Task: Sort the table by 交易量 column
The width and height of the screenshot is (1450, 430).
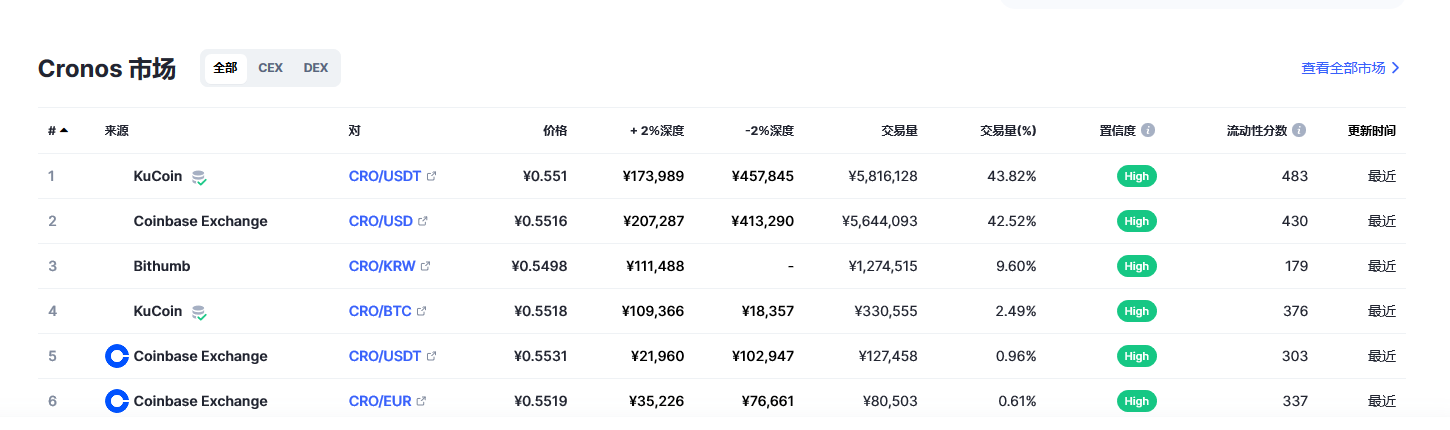Action: click(899, 131)
